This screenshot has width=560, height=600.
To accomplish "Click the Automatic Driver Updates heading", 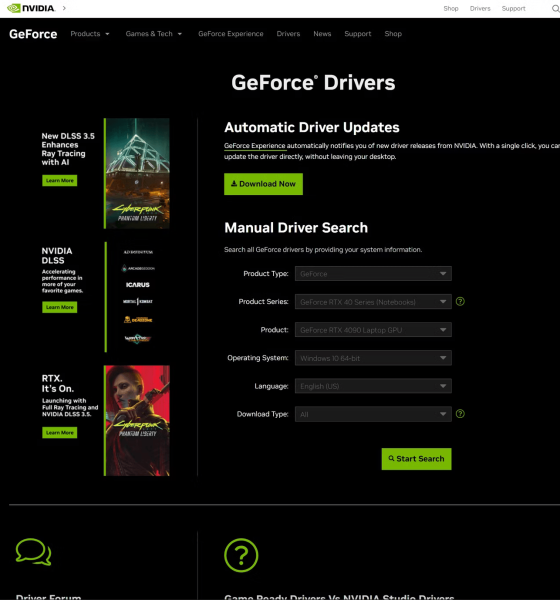I will pyautogui.click(x=312, y=127).
